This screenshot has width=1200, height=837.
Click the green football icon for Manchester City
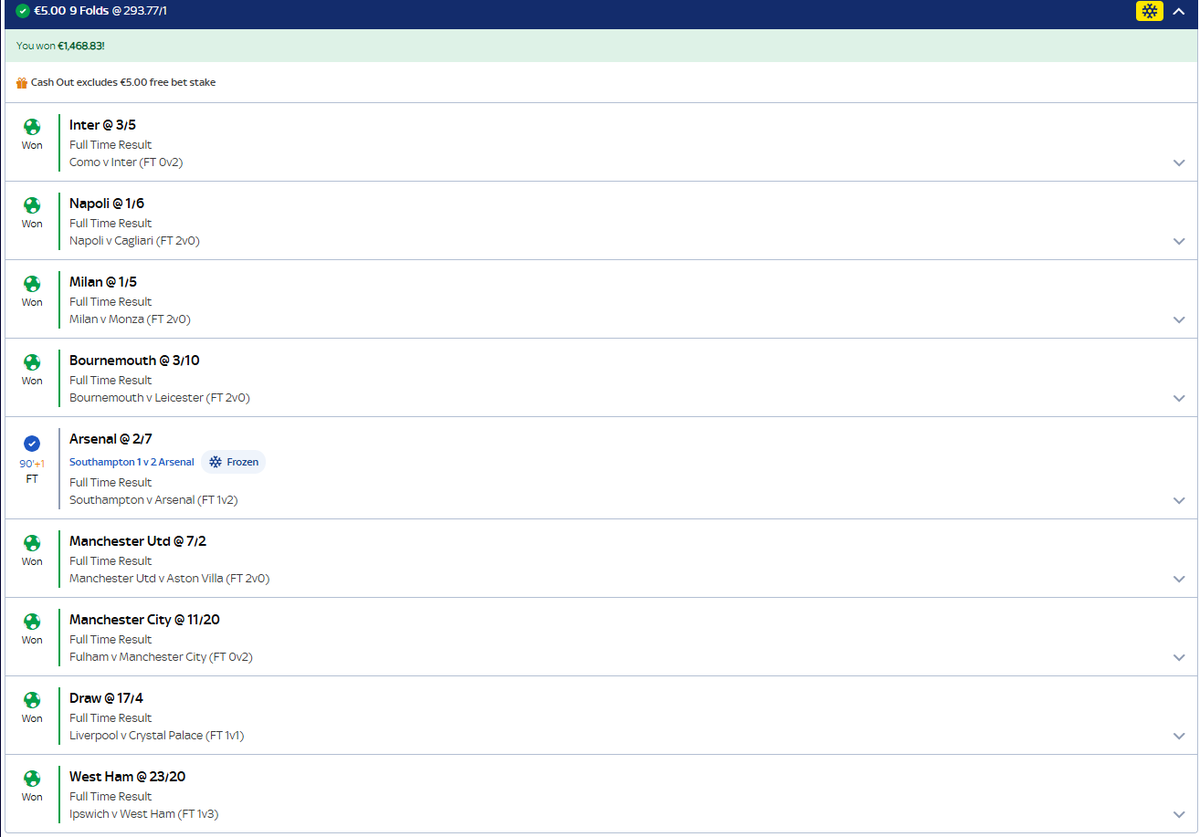click(32, 621)
